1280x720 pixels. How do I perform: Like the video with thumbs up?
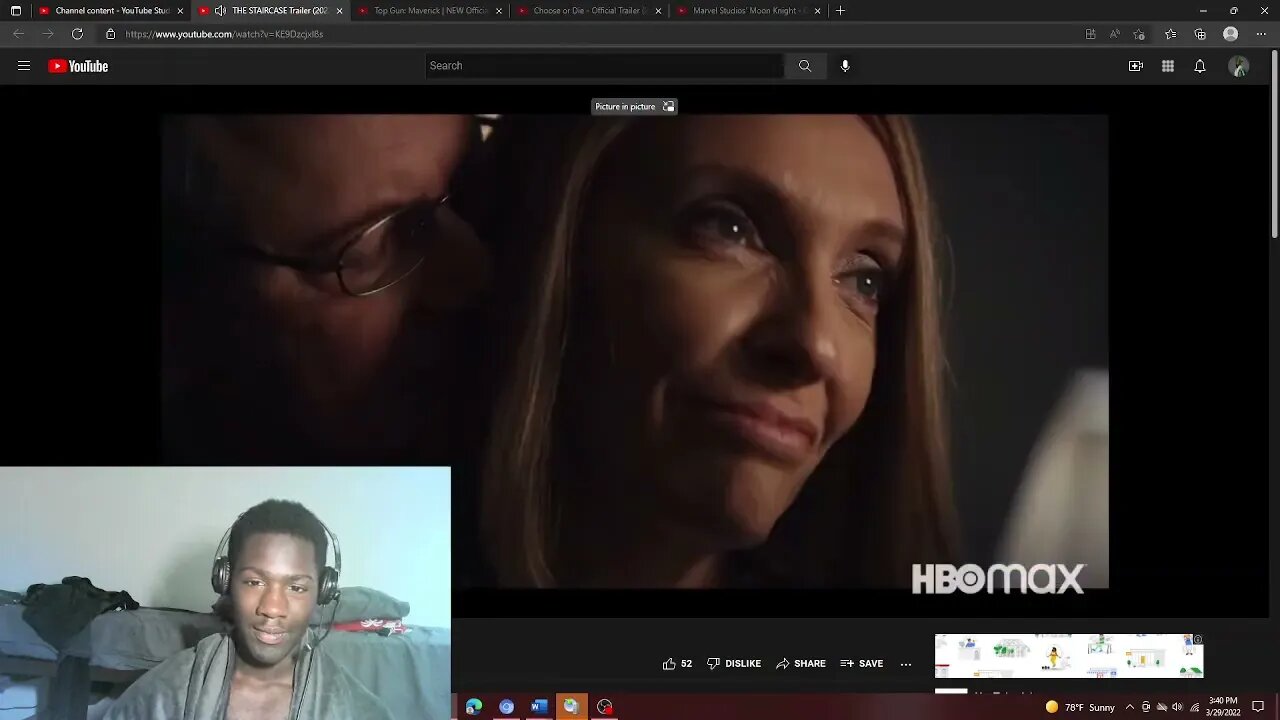coord(677,664)
